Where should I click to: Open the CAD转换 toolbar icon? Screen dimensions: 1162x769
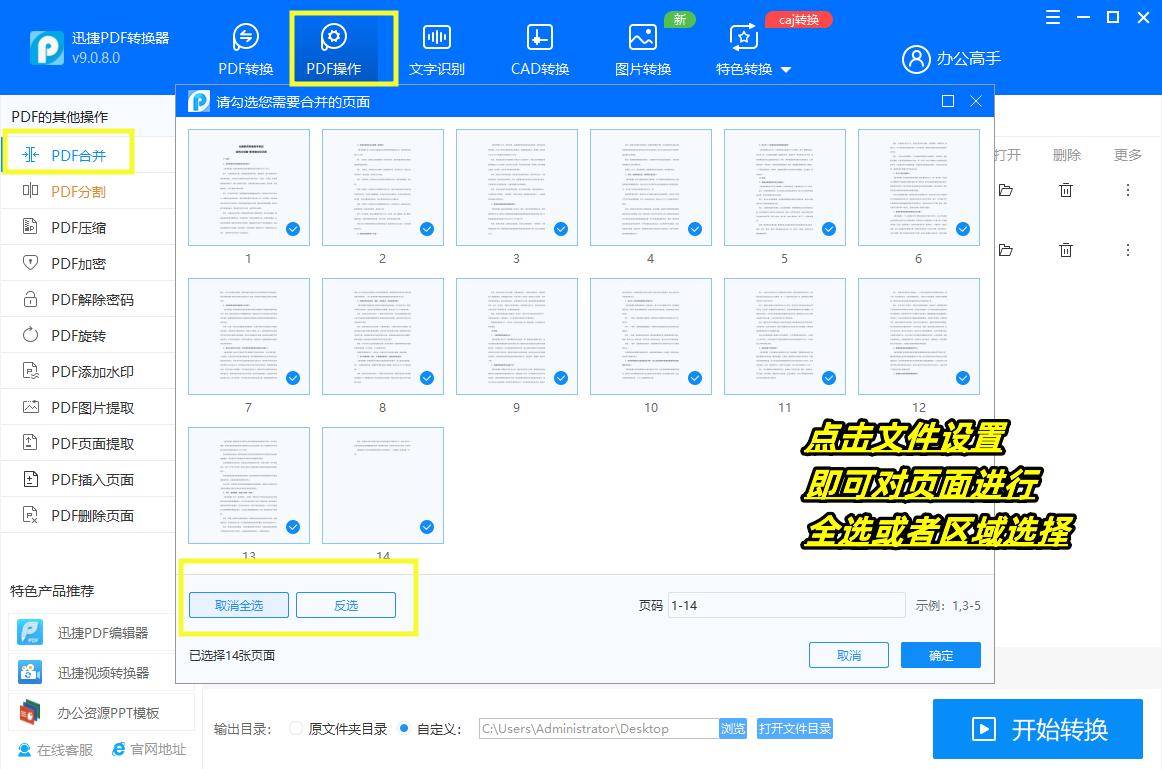[540, 37]
